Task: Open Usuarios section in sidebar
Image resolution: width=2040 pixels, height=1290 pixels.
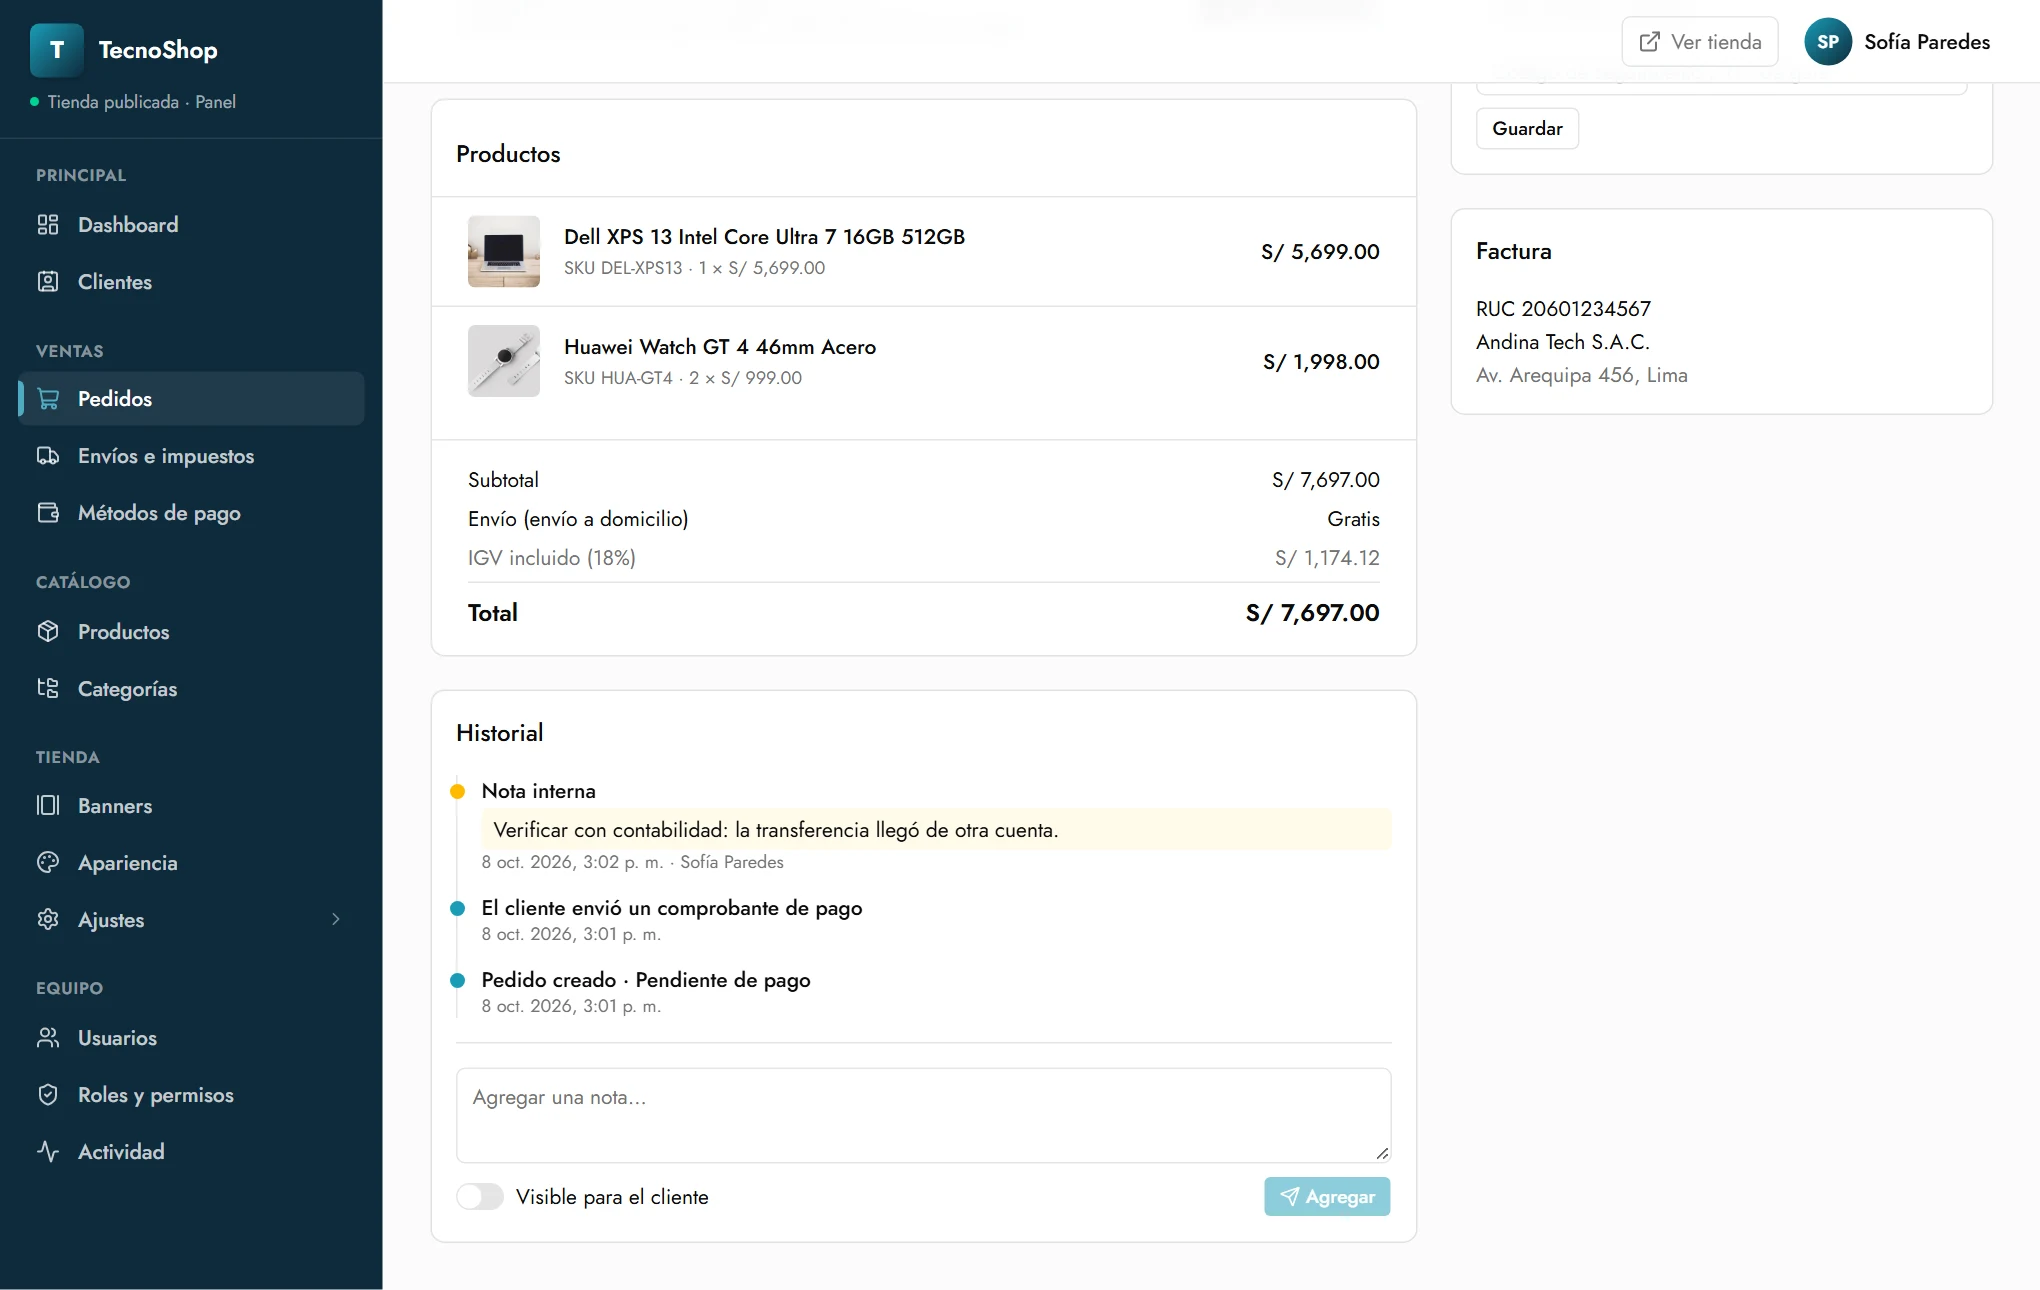Action: pos(191,1038)
